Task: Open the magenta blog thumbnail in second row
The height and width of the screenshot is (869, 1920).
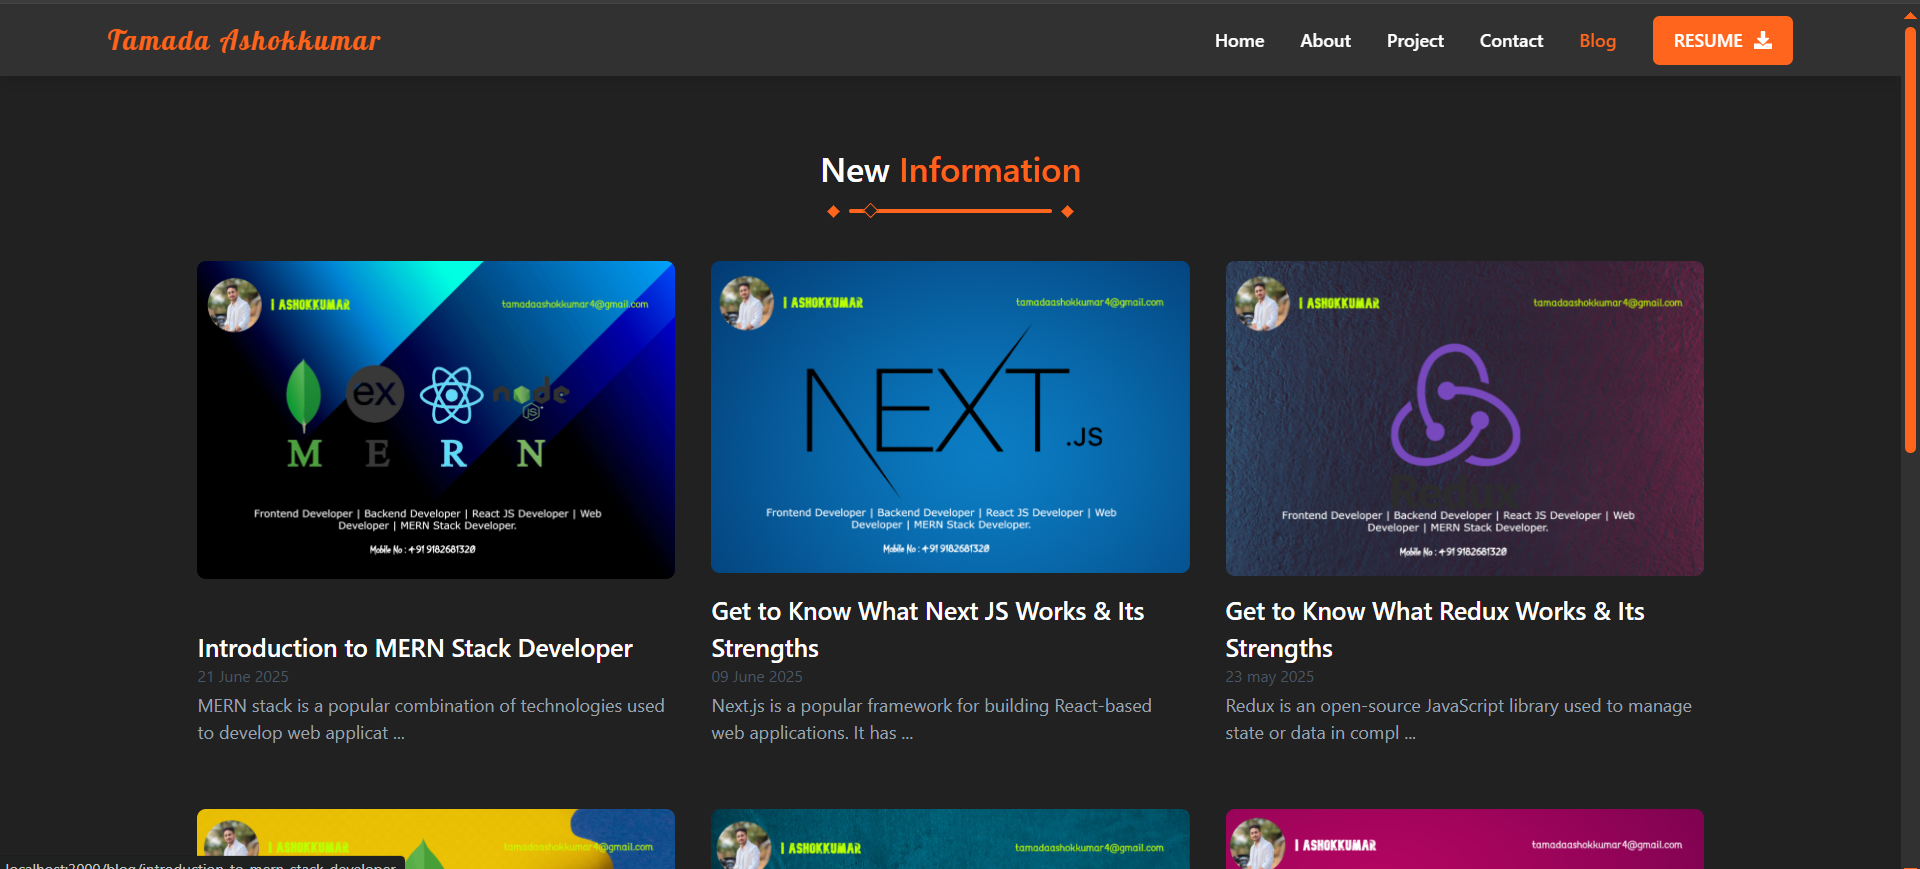Action: point(1464,838)
